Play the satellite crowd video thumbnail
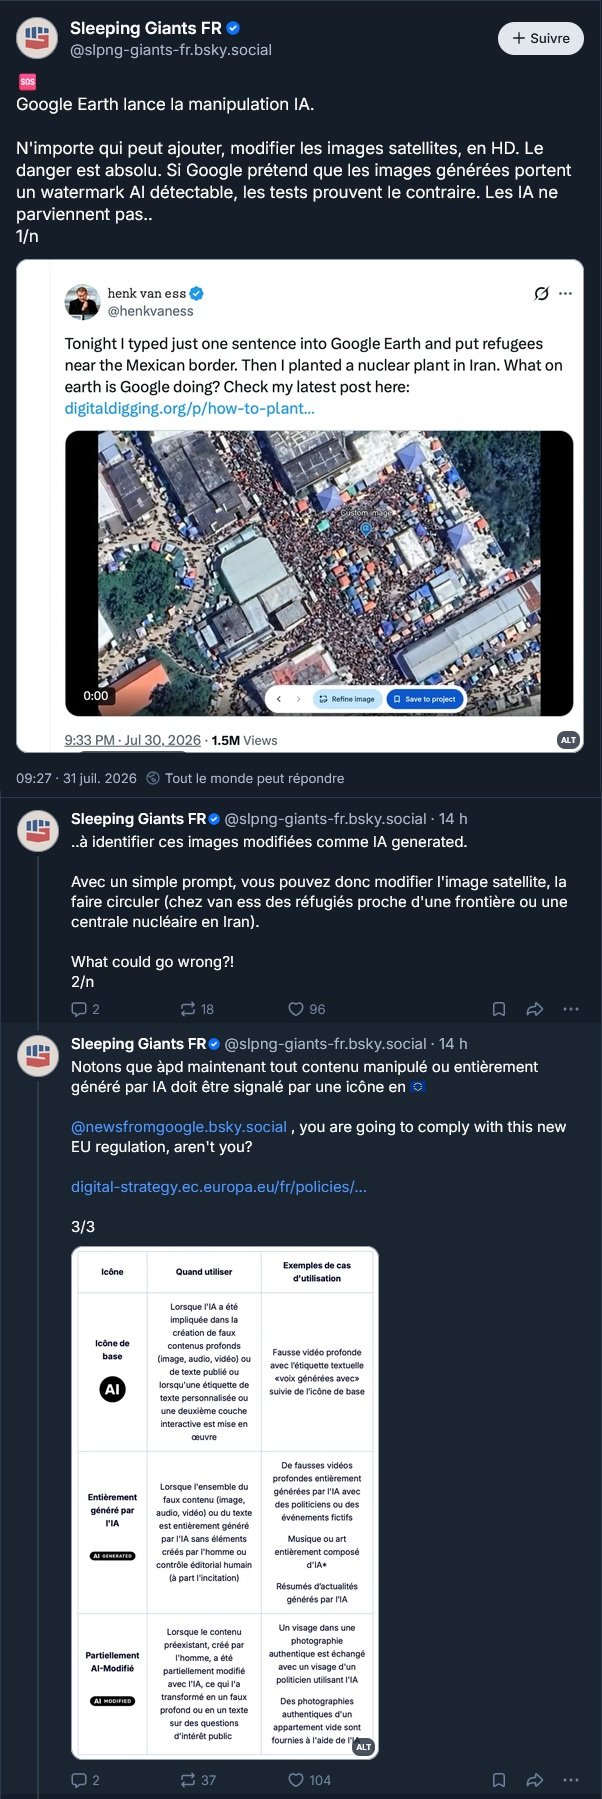Viewport: 602px width, 1799px height. [319, 573]
